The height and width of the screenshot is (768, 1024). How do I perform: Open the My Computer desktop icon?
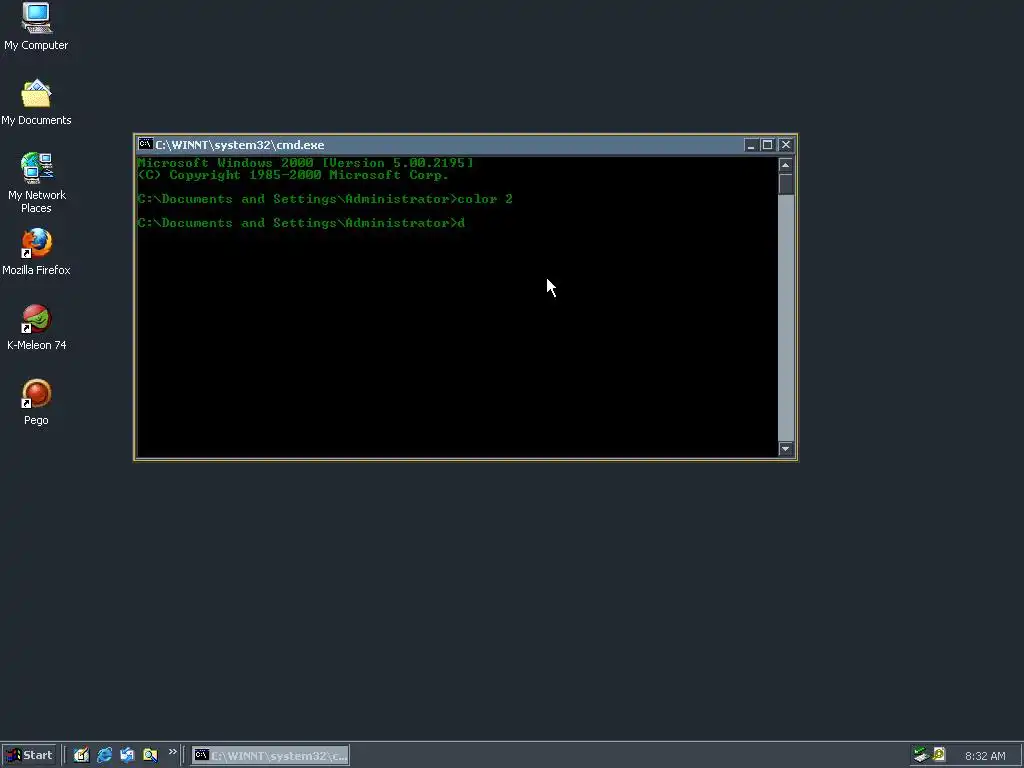pos(36,26)
